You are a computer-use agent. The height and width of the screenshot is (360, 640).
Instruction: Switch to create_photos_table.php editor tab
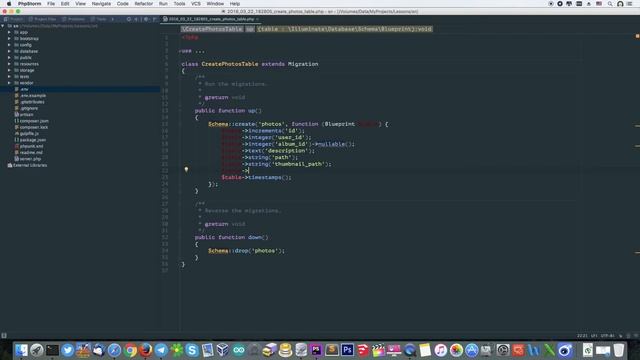(x=210, y=19)
